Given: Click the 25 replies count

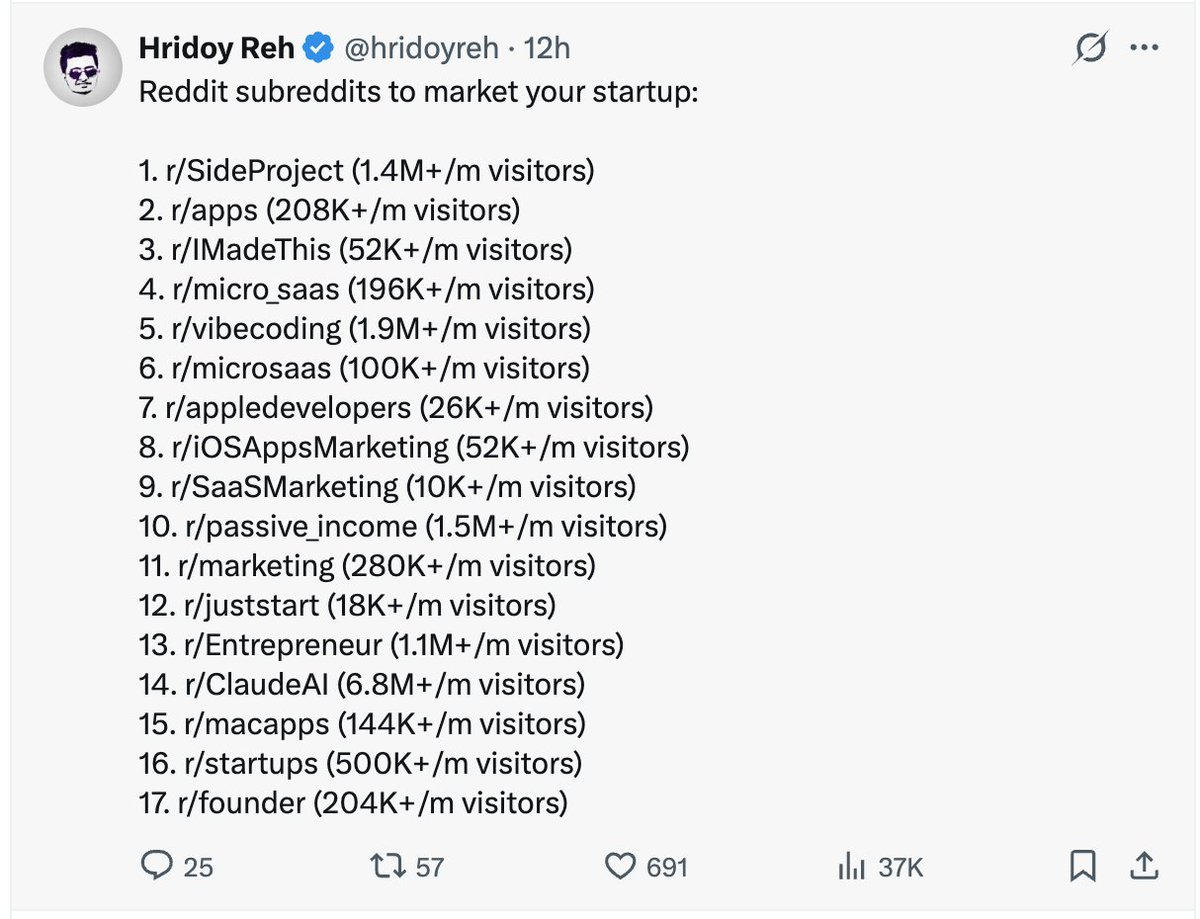Looking at the screenshot, I should [198, 866].
